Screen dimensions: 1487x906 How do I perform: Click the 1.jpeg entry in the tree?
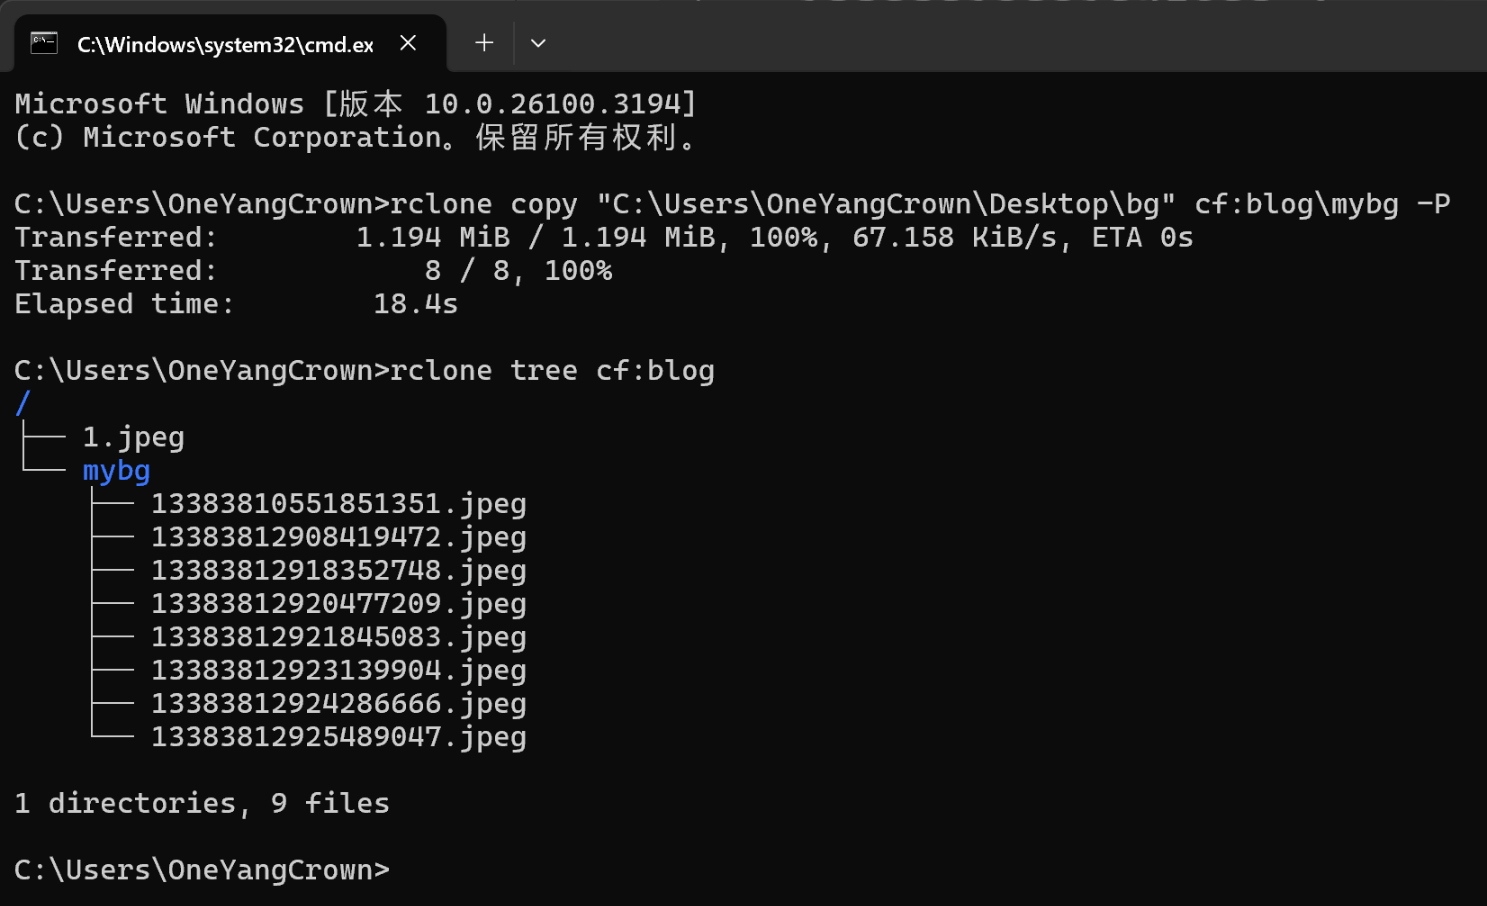[x=133, y=437]
